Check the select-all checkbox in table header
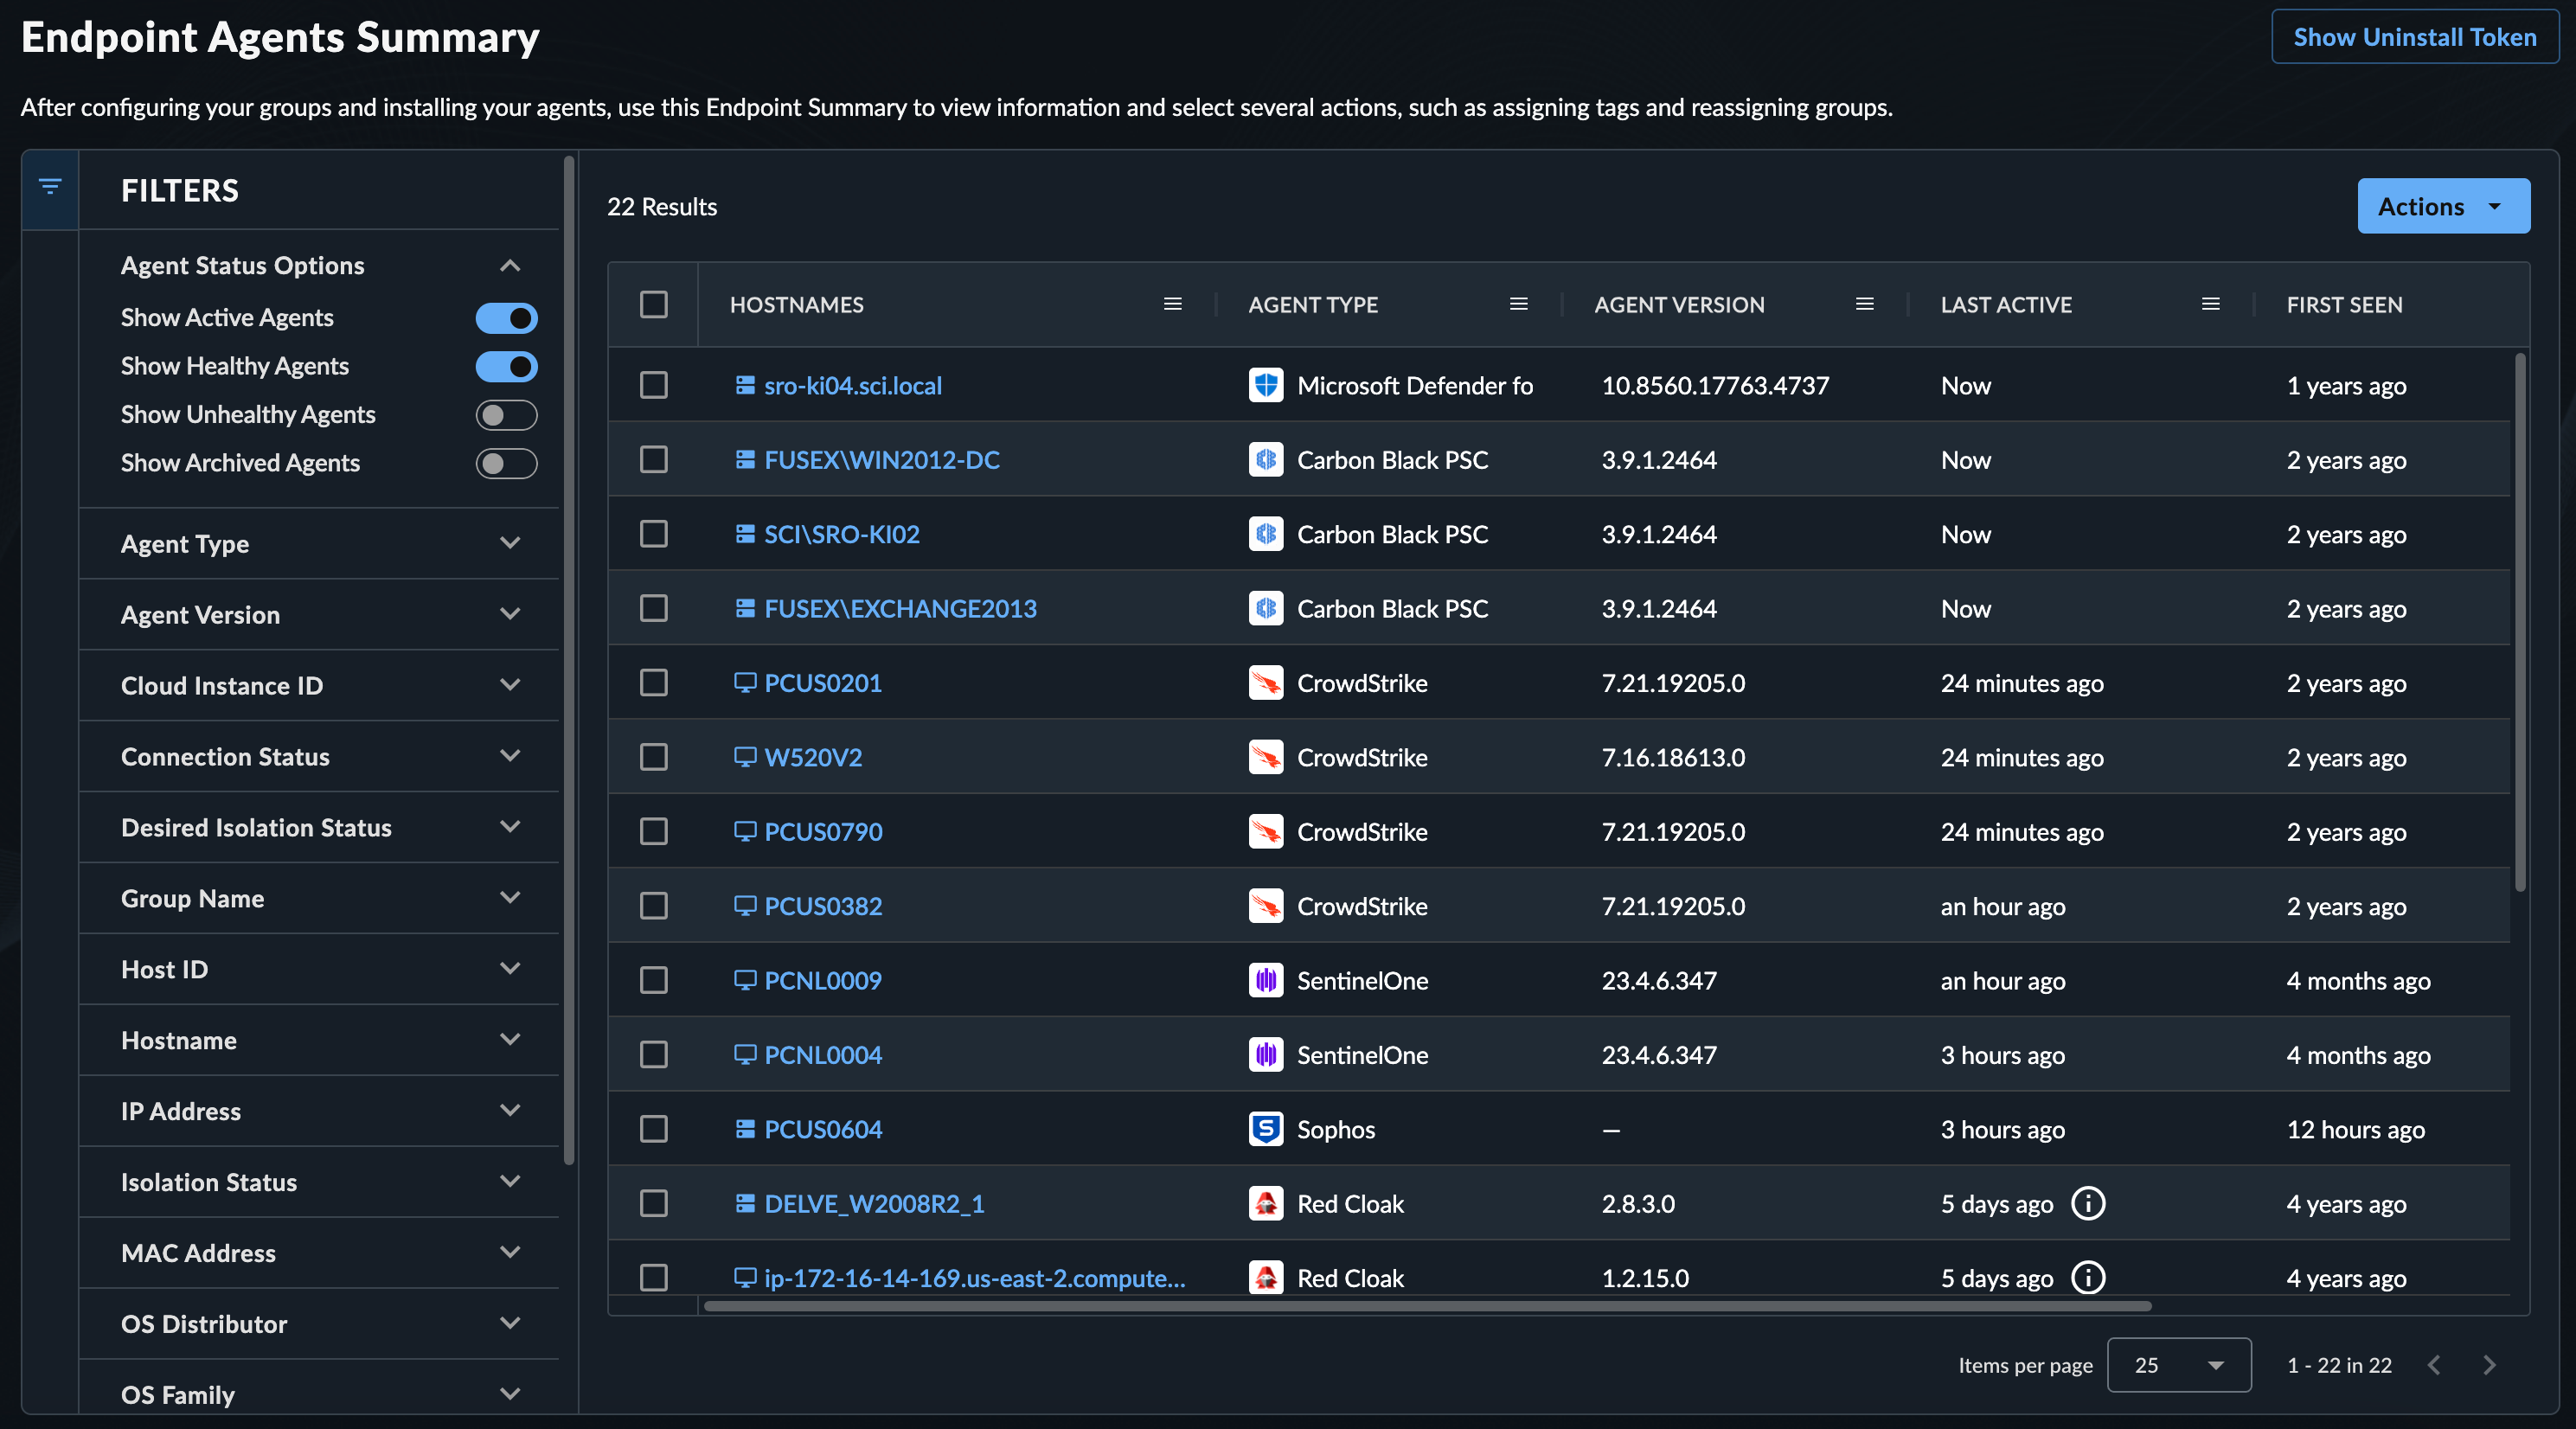 [x=654, y=304]
